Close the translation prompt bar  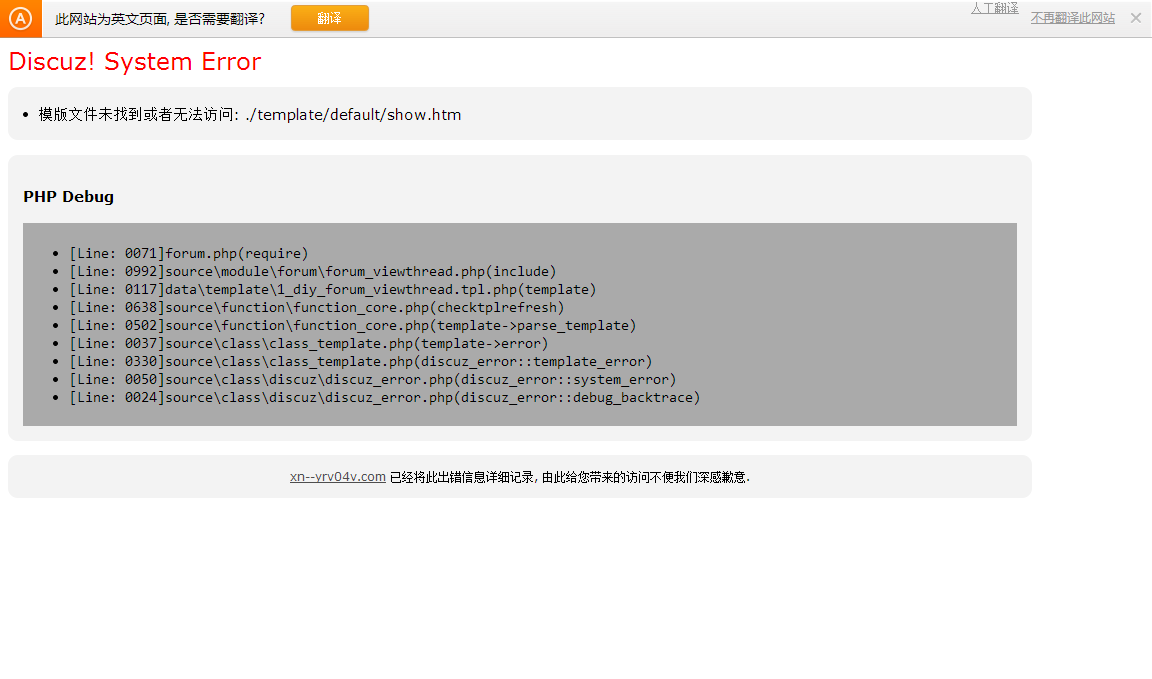[1136, 18]
